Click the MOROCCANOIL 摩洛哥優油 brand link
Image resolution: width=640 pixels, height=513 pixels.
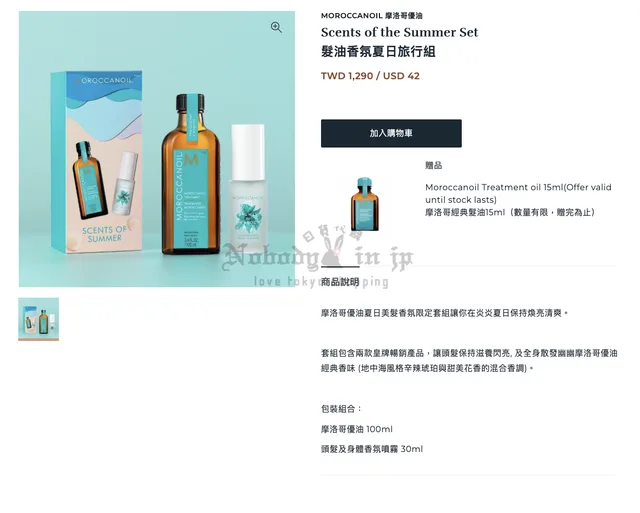point(371,16)
